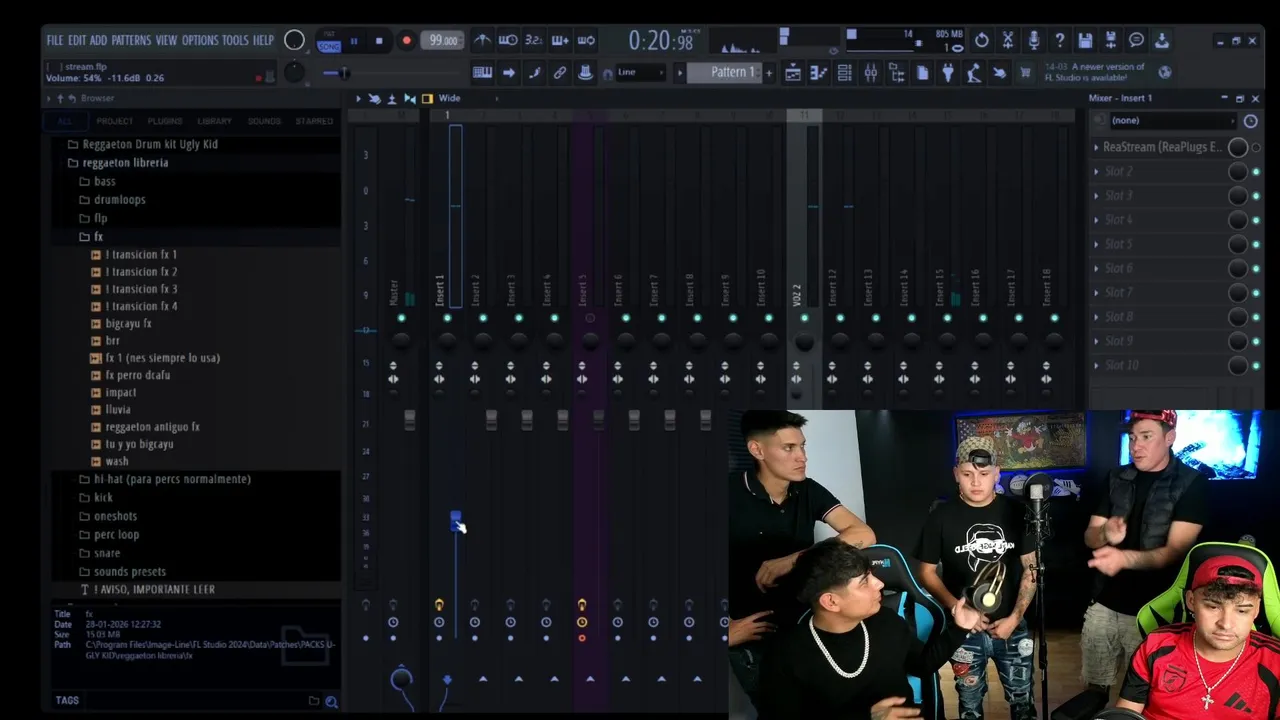Click the question mark help icon
The width and height of the screenshot is (1280, 720).
point(1059,40)
